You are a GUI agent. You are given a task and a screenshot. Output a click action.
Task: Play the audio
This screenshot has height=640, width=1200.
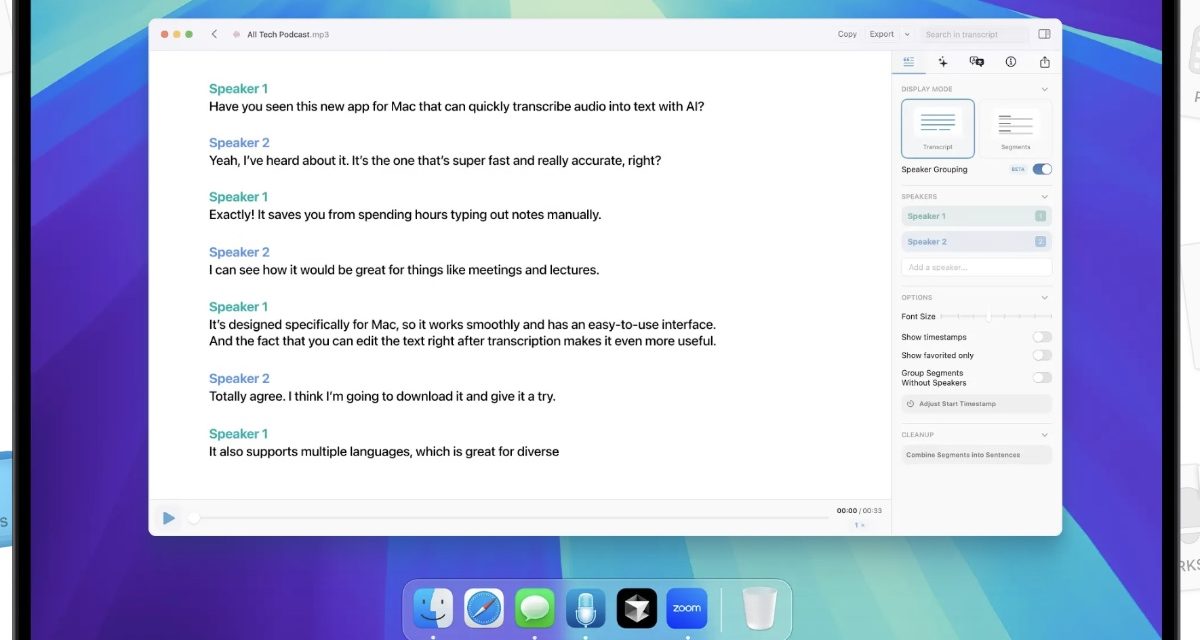click(169, 518)
